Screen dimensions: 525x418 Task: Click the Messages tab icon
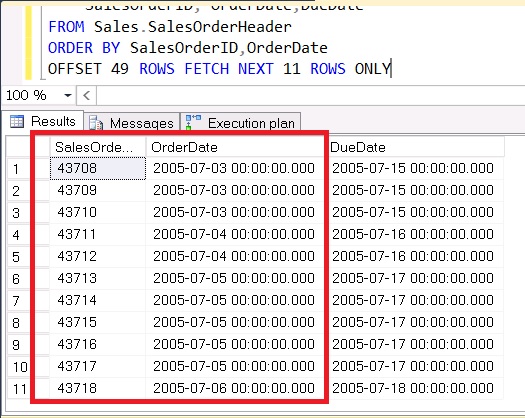[x=96, y=123]
